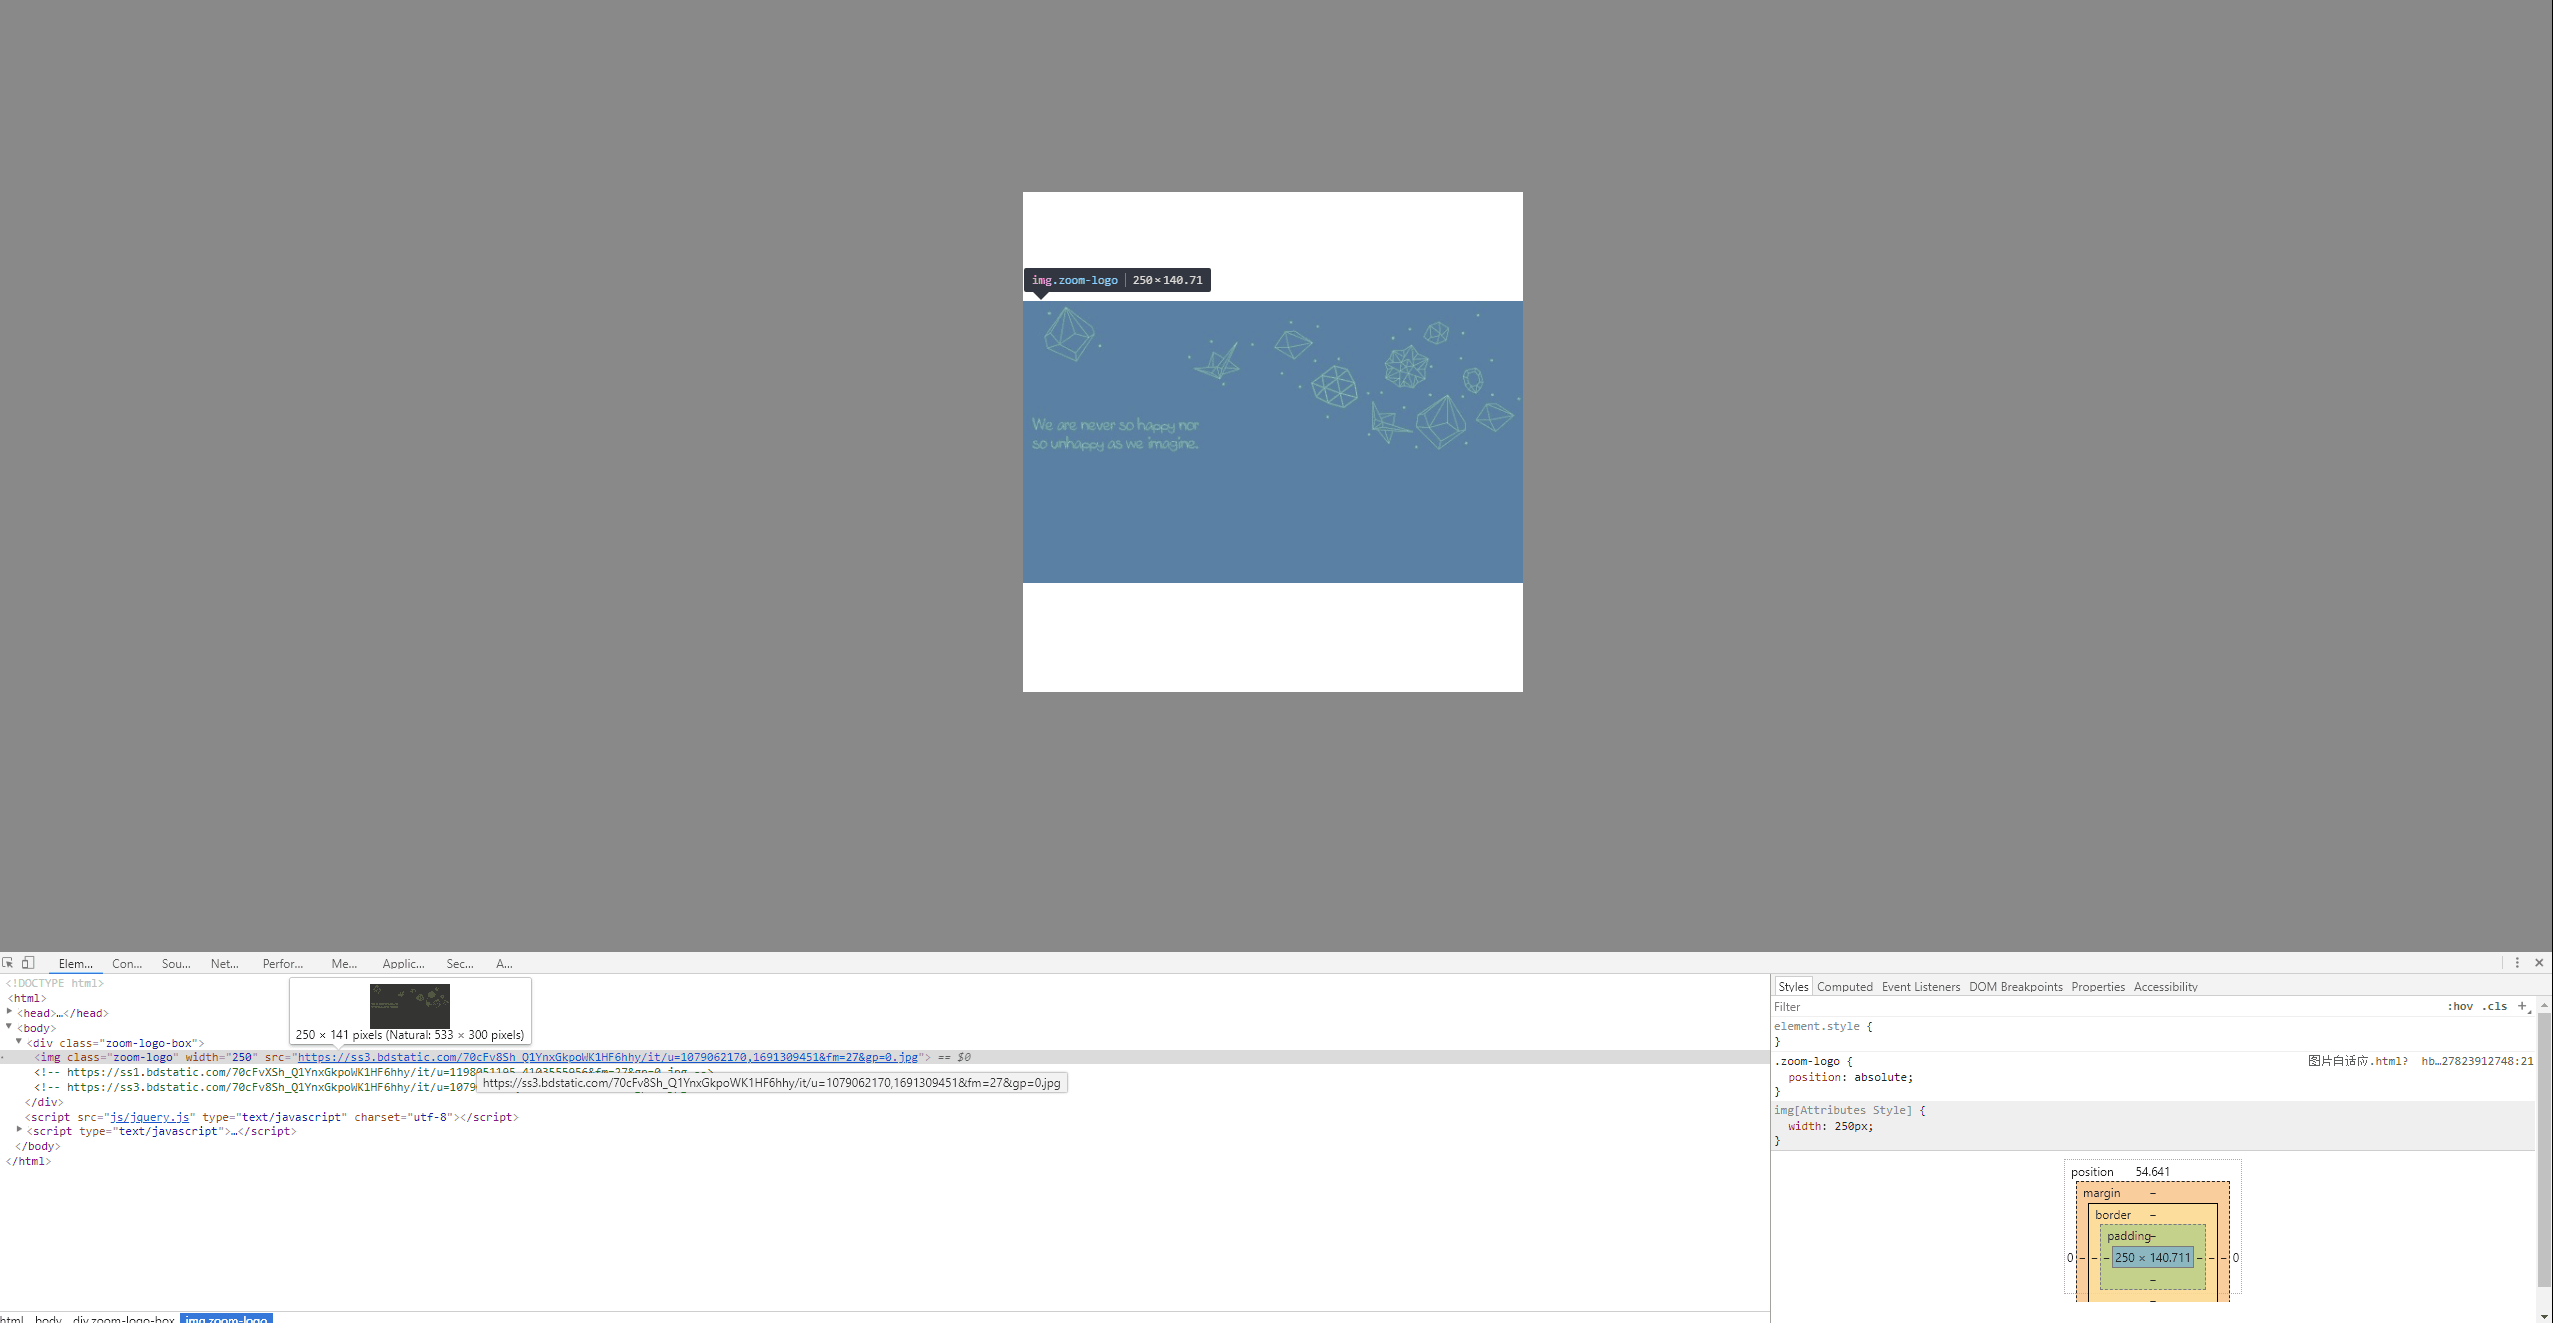Screen dimensions: 2553x1323
Task: Close the DevTools panel
Action: pyautogui.click(x=2539, y=963)
